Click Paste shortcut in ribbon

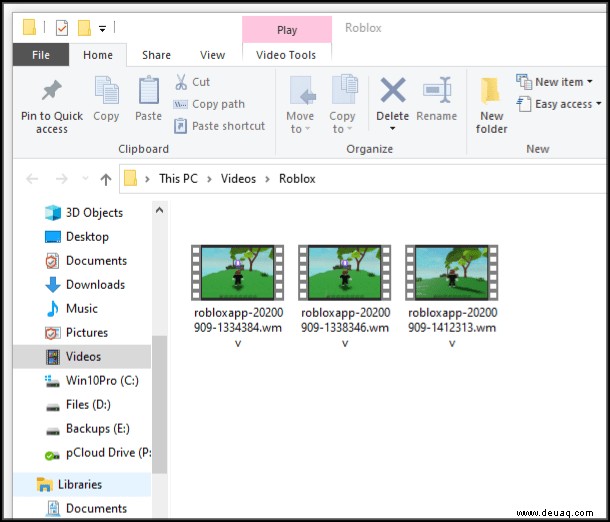coord(220,126)
